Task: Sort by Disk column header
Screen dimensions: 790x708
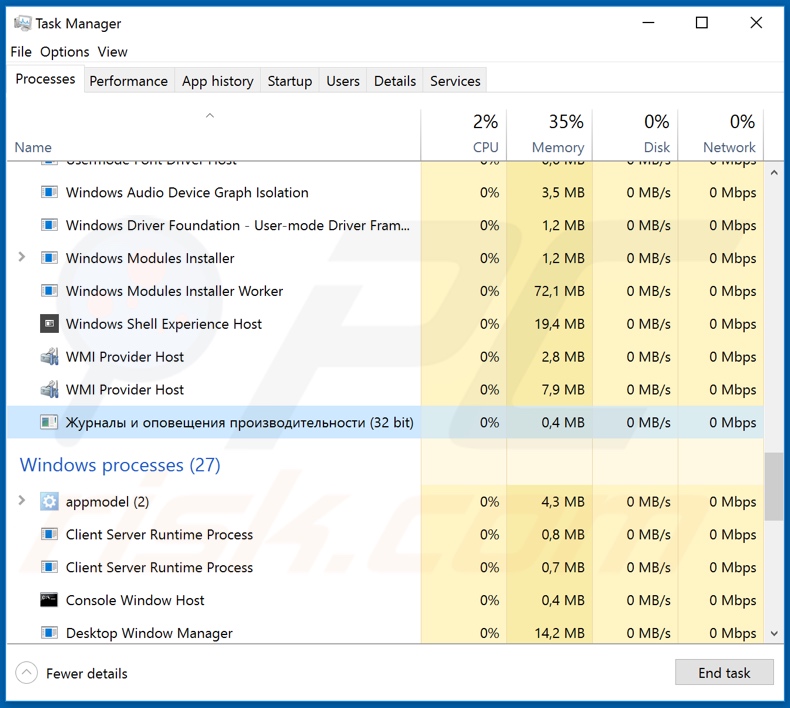Action: [635, 135]
